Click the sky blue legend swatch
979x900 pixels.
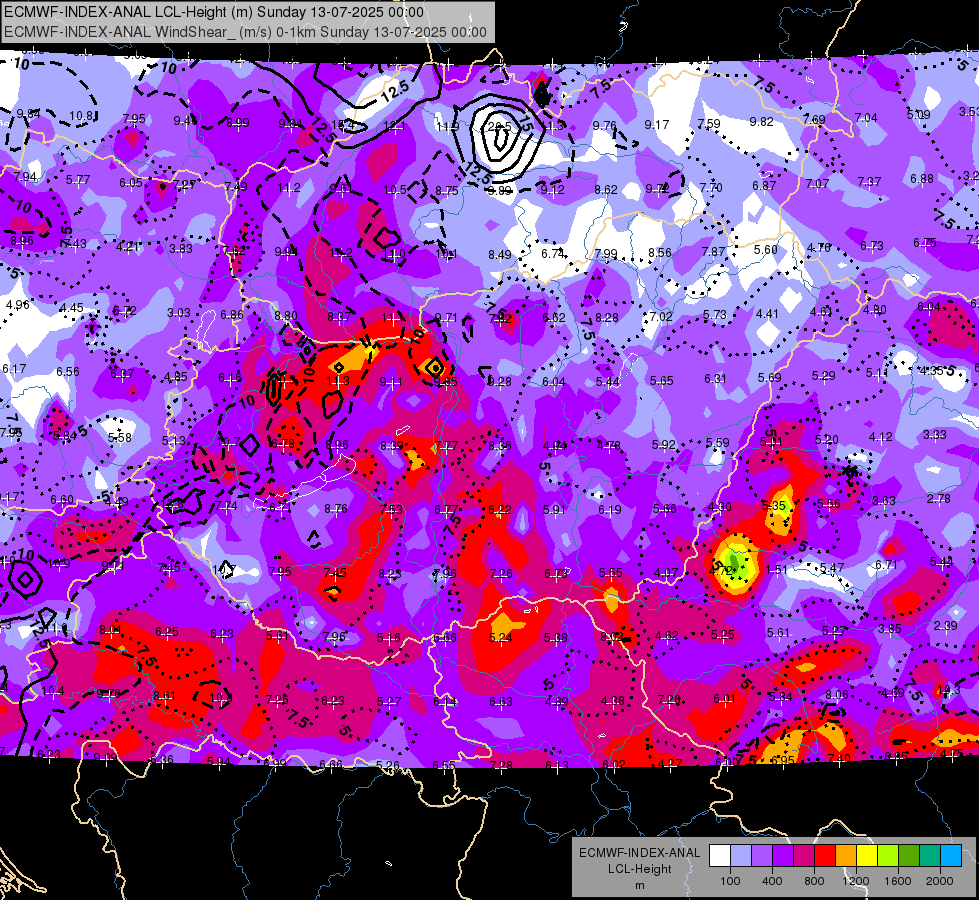[x=951, y=856]
